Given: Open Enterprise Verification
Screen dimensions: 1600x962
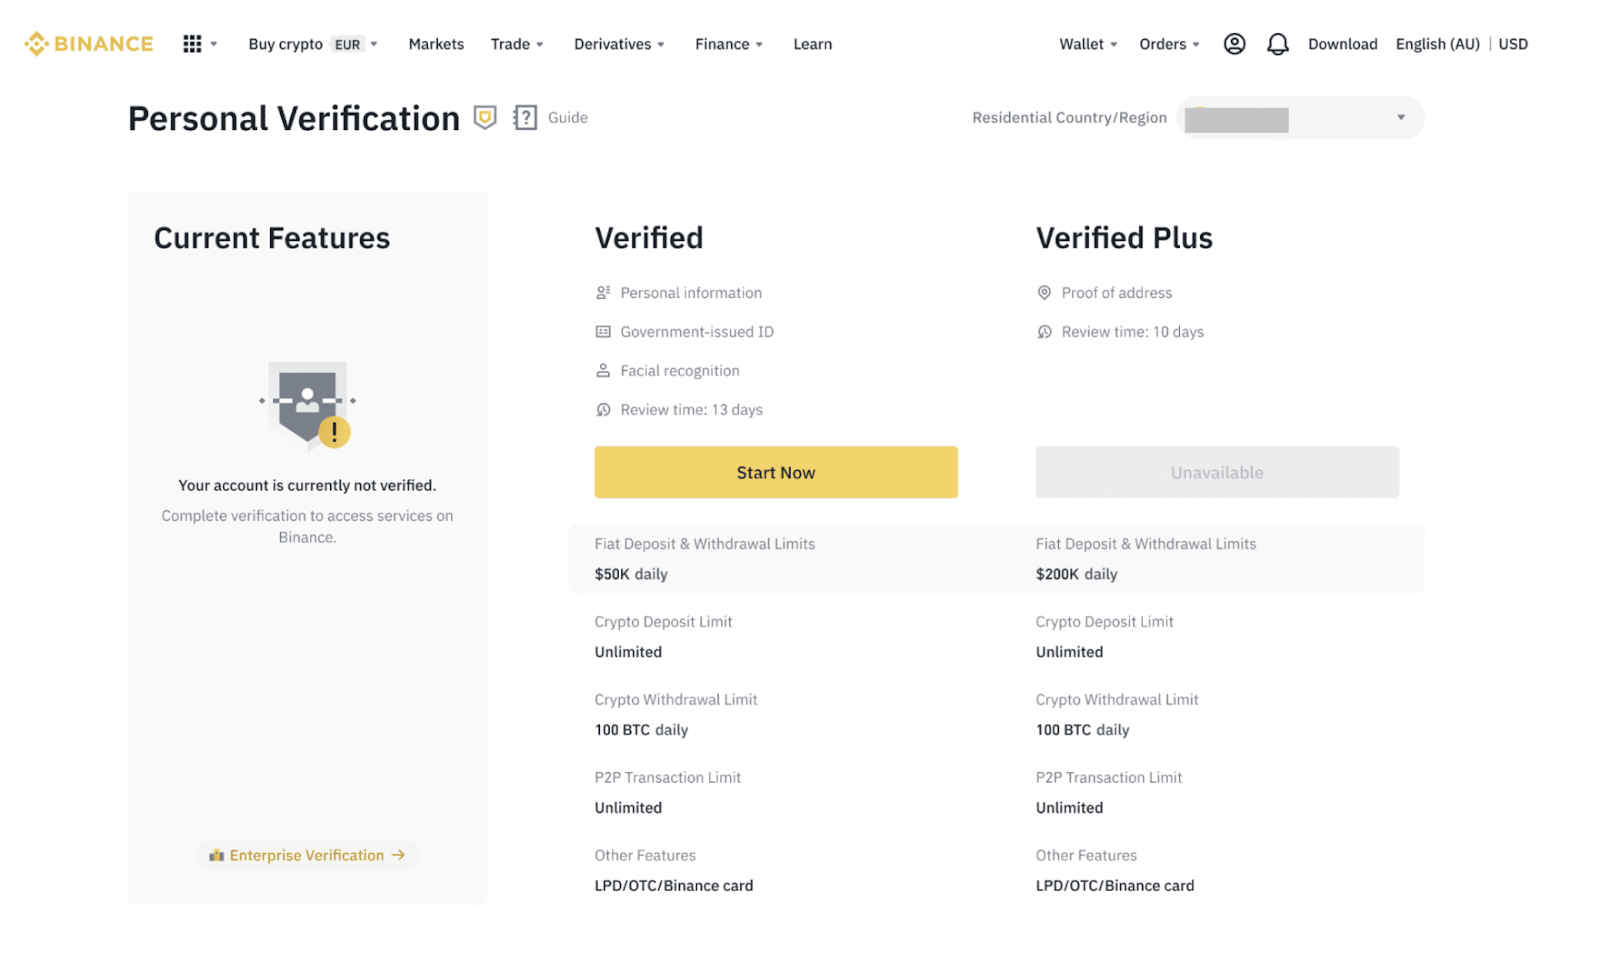Looking at the screenshot, I should [x=306, y=855].
